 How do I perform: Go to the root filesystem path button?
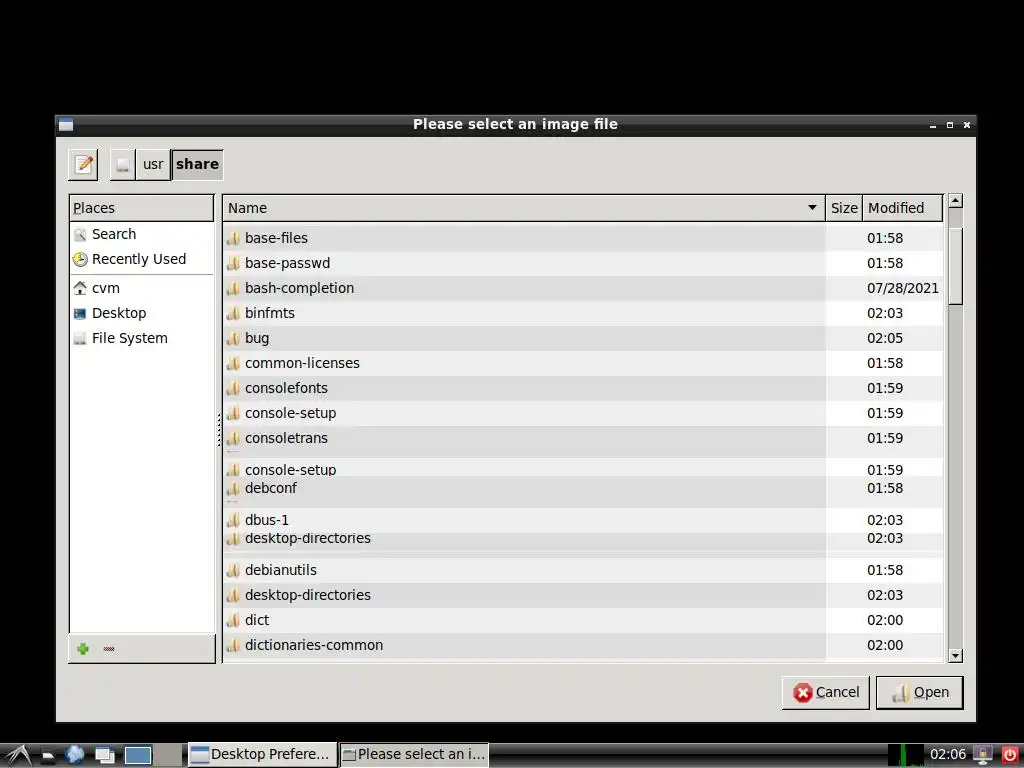coord(123,165)
